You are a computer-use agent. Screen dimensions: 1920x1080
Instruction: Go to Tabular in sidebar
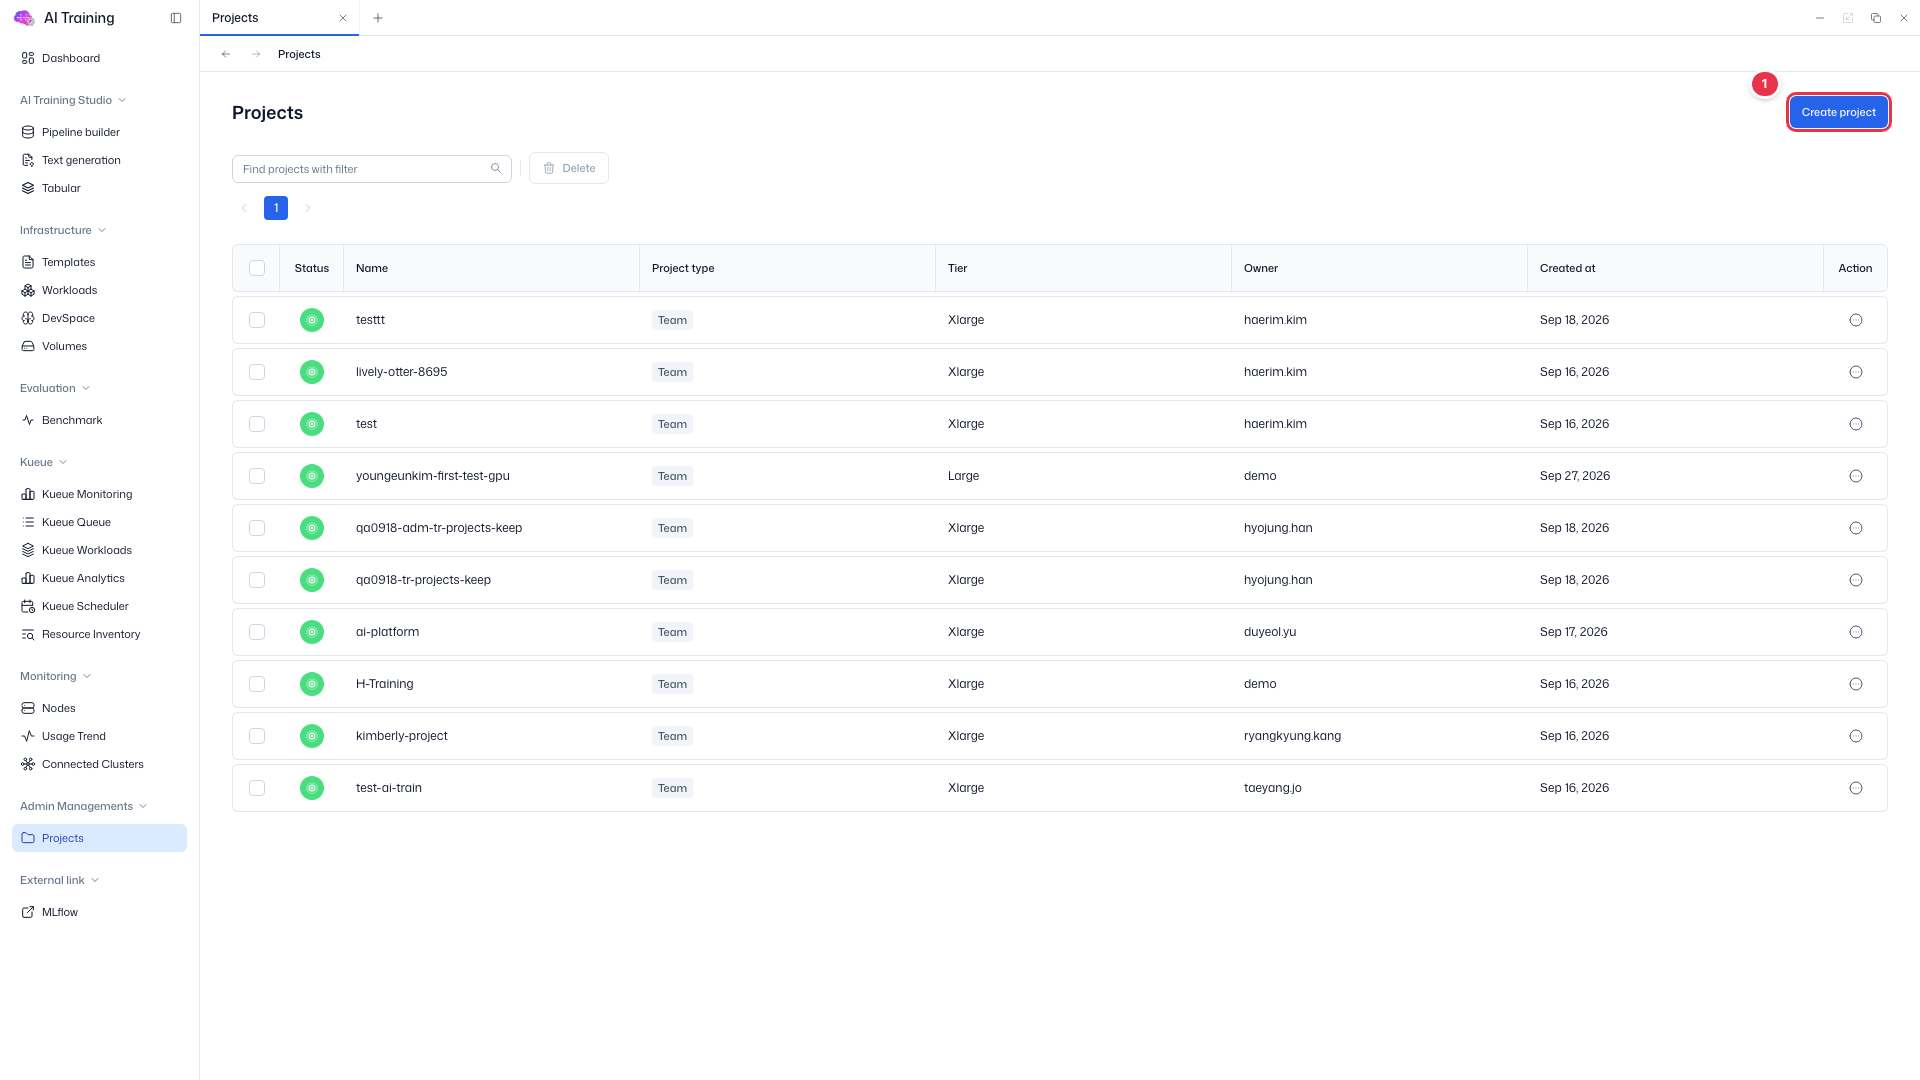[99, 188]
